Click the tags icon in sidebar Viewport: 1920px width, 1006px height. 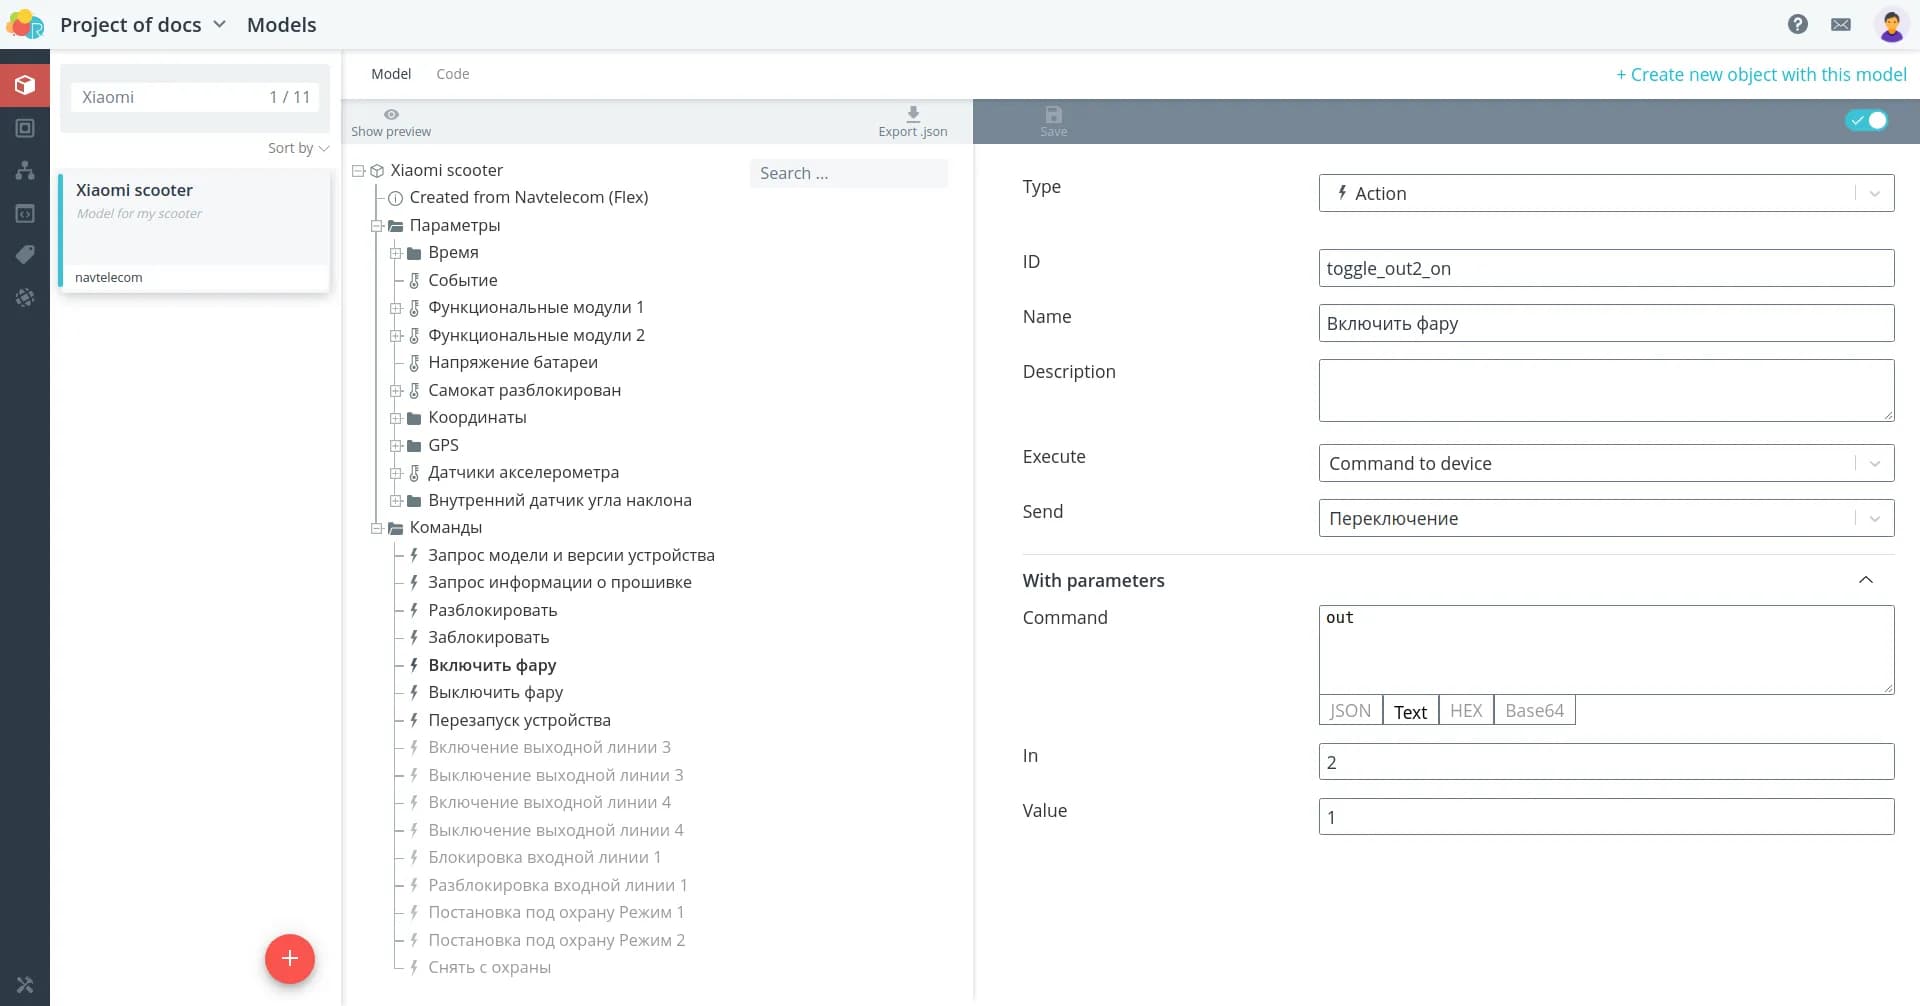tap(25, 255)
